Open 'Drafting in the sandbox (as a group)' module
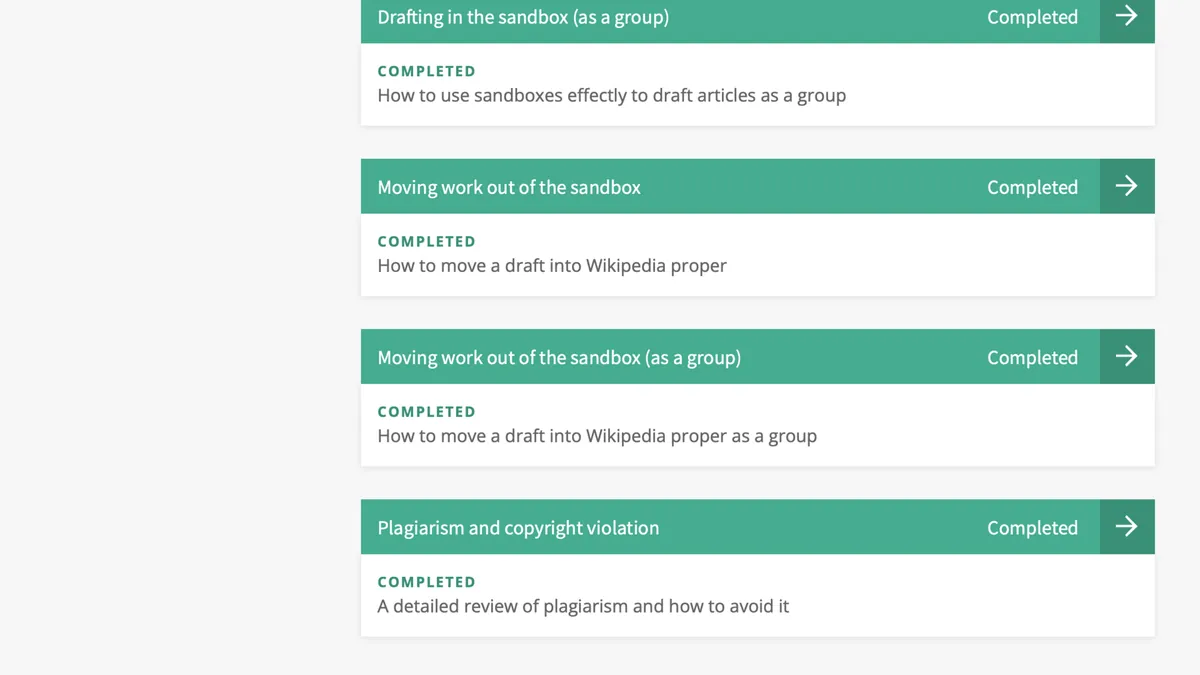This screenshot has width=1200, height=675. (523, 17)
